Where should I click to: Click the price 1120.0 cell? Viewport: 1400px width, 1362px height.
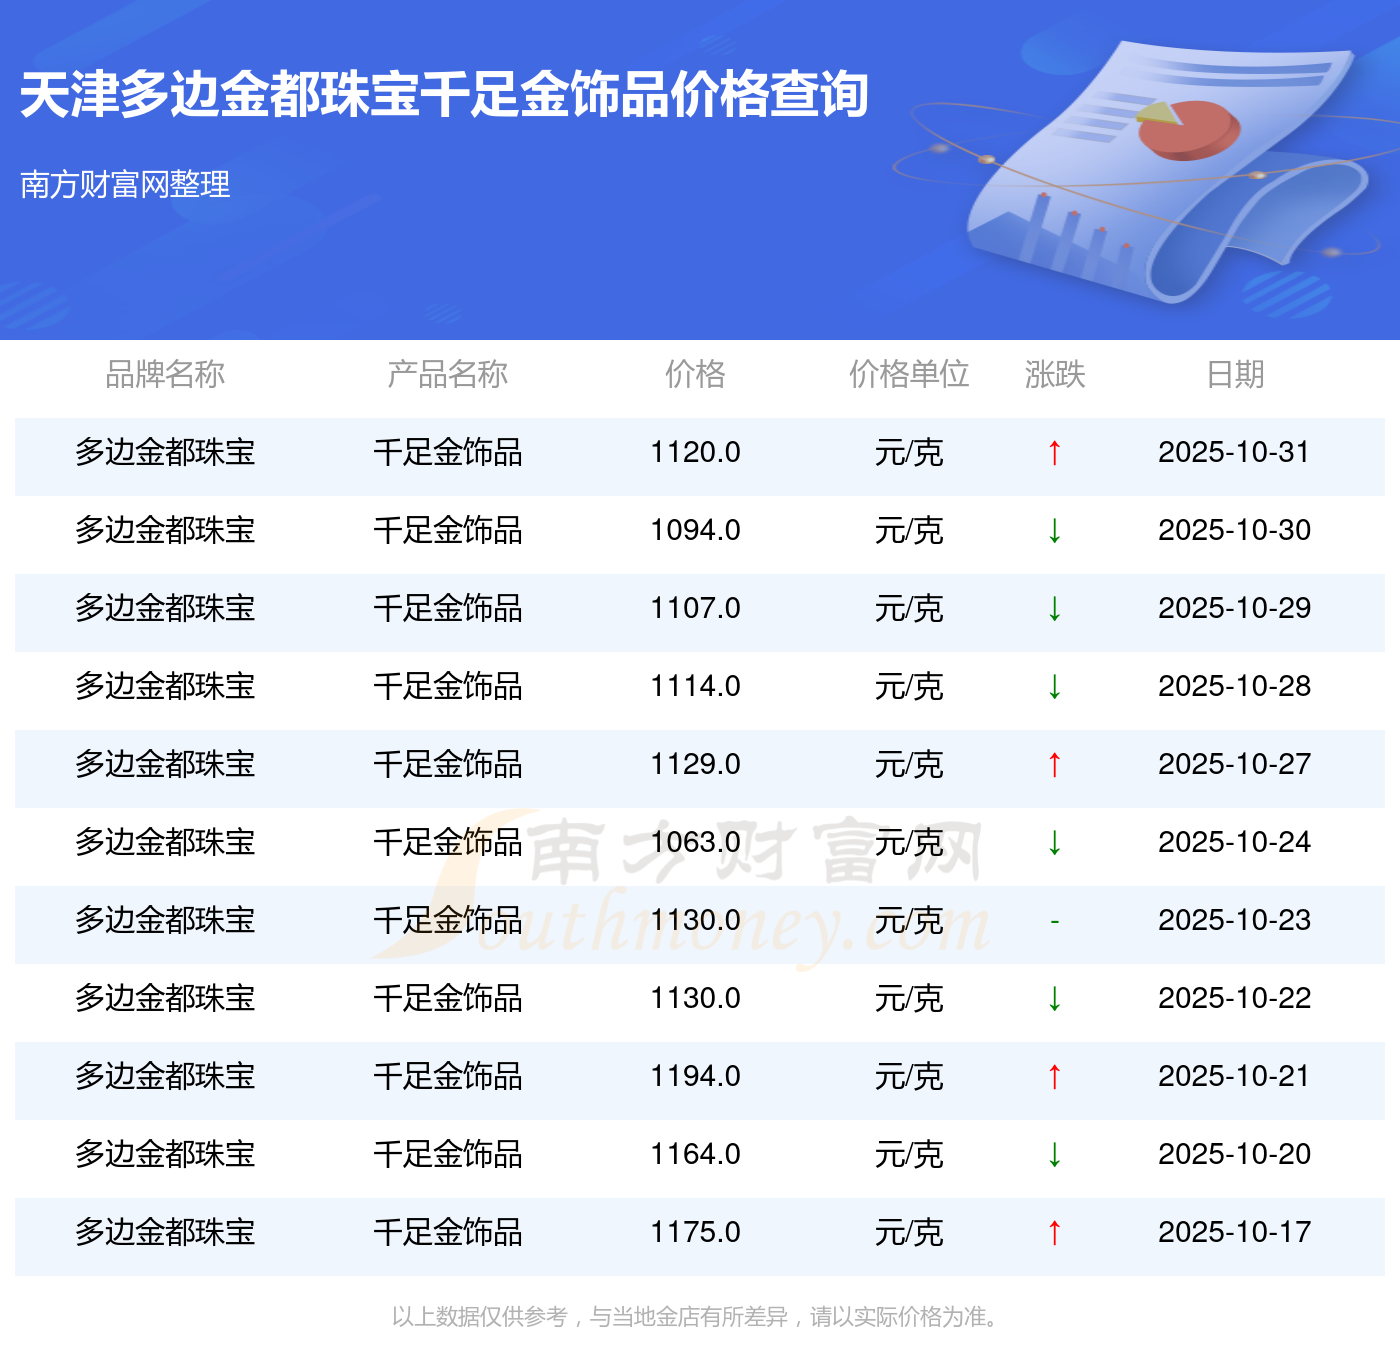(695, 453)
